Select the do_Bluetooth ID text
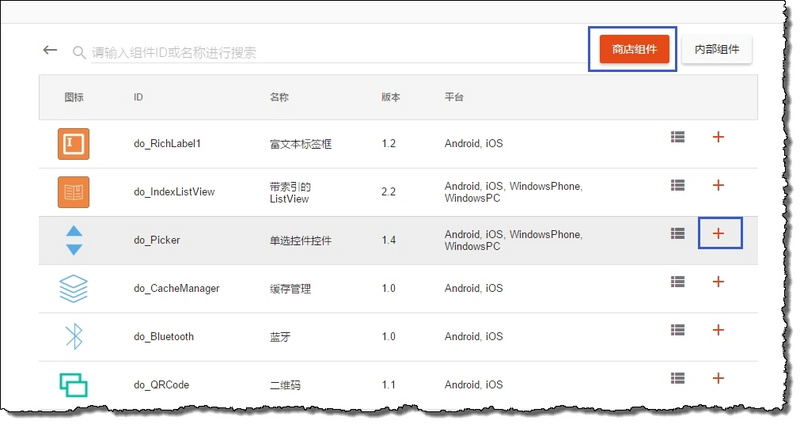Viewport: 800px width, 424px height. (164, 337)
